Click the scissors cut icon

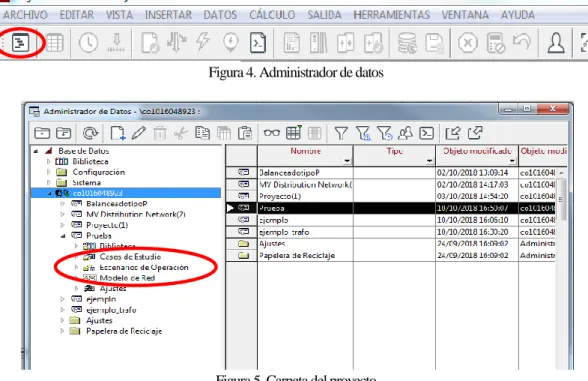(x=181, y=133)
